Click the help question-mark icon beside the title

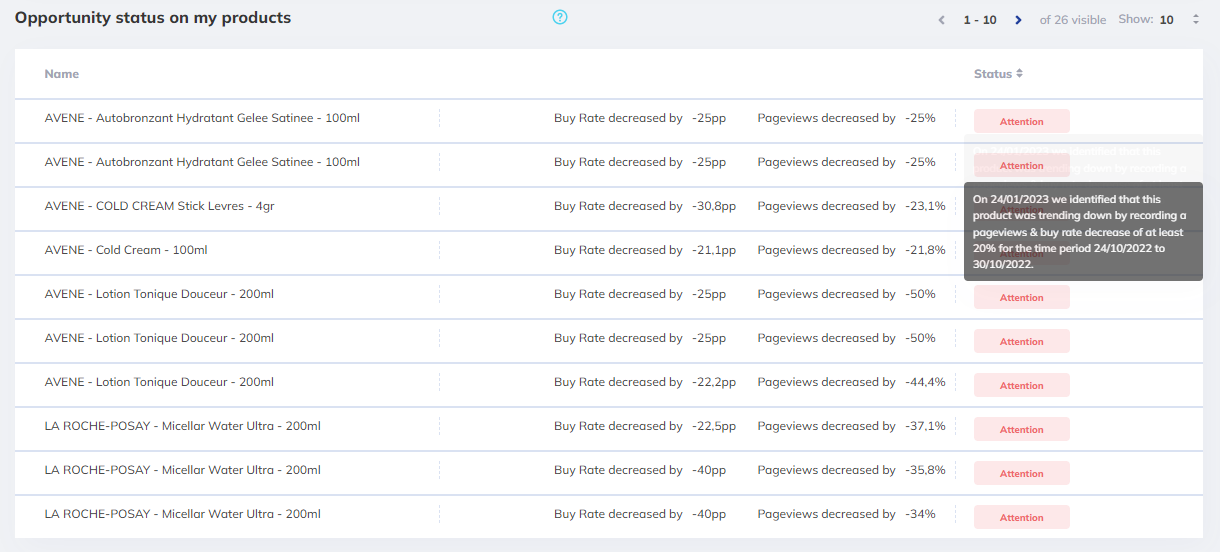point(560,17)
